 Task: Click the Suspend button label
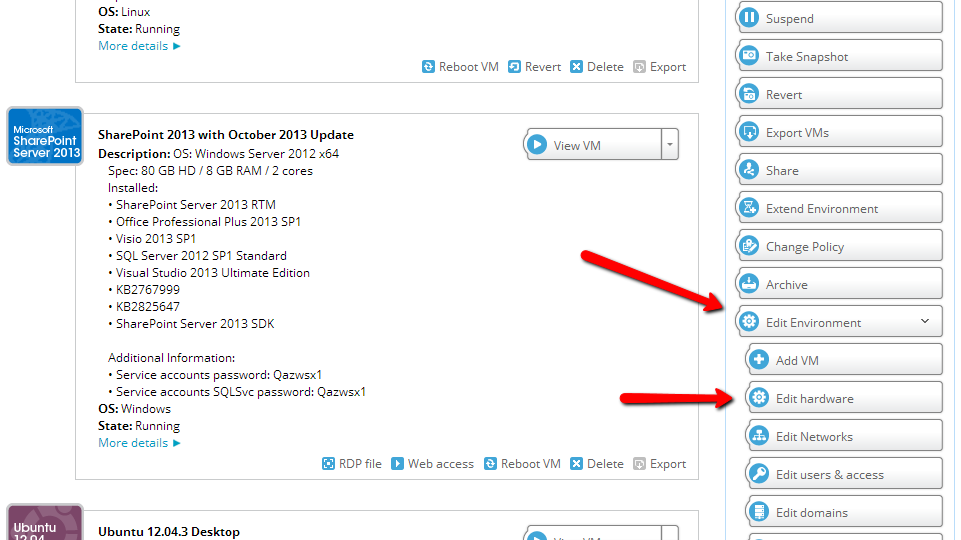click(789, 19)
